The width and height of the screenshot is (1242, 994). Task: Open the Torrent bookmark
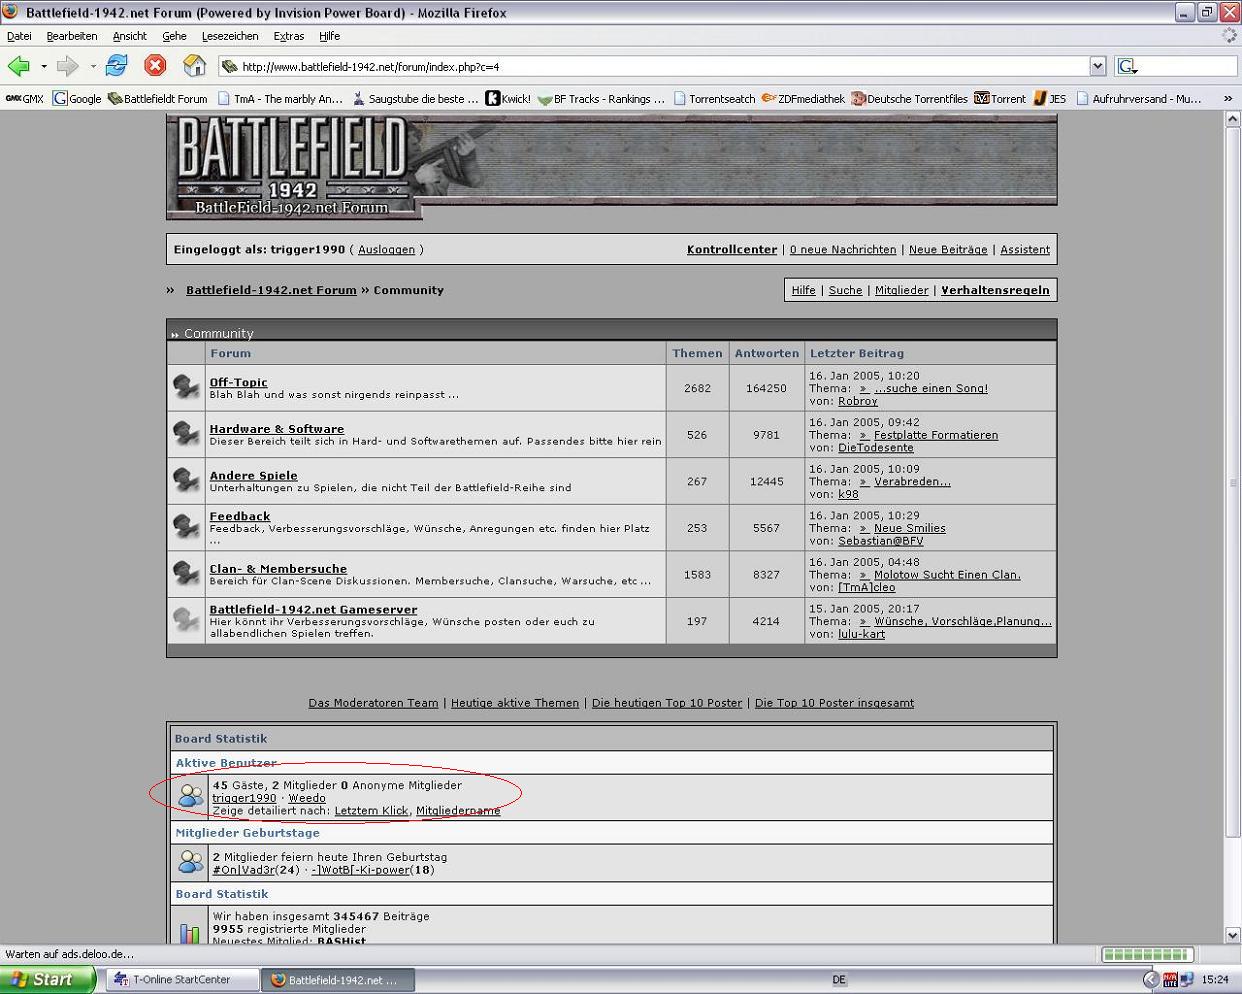[x=1000, y=99]
